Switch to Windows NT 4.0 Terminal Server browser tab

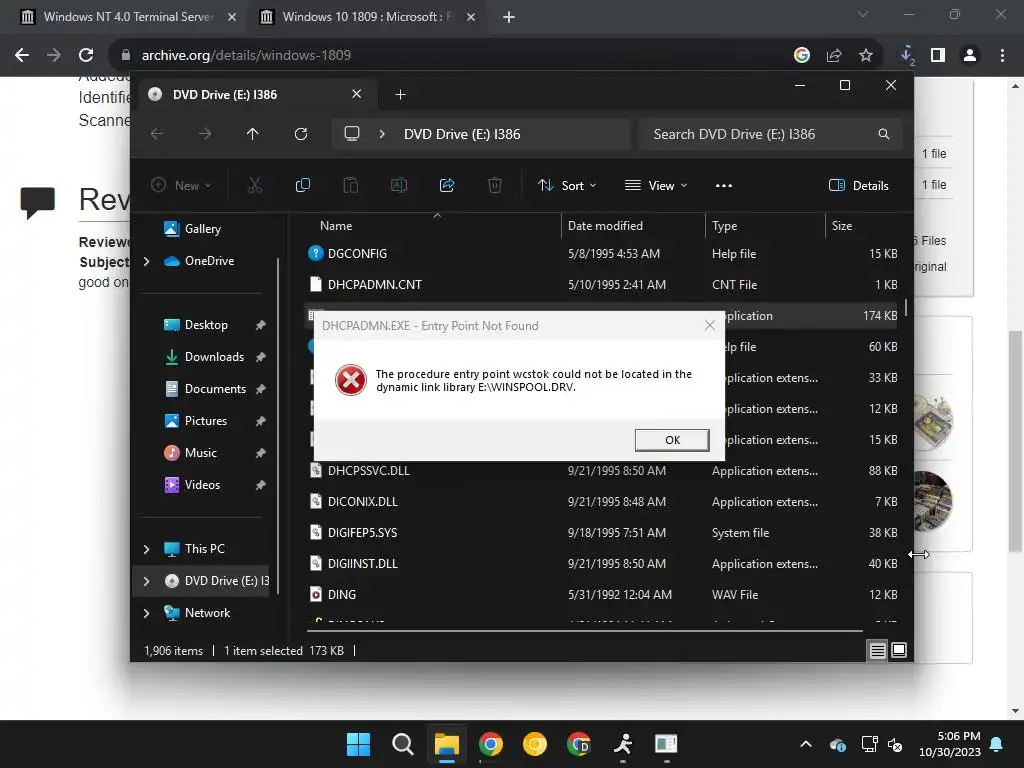[x=127, y=17]
